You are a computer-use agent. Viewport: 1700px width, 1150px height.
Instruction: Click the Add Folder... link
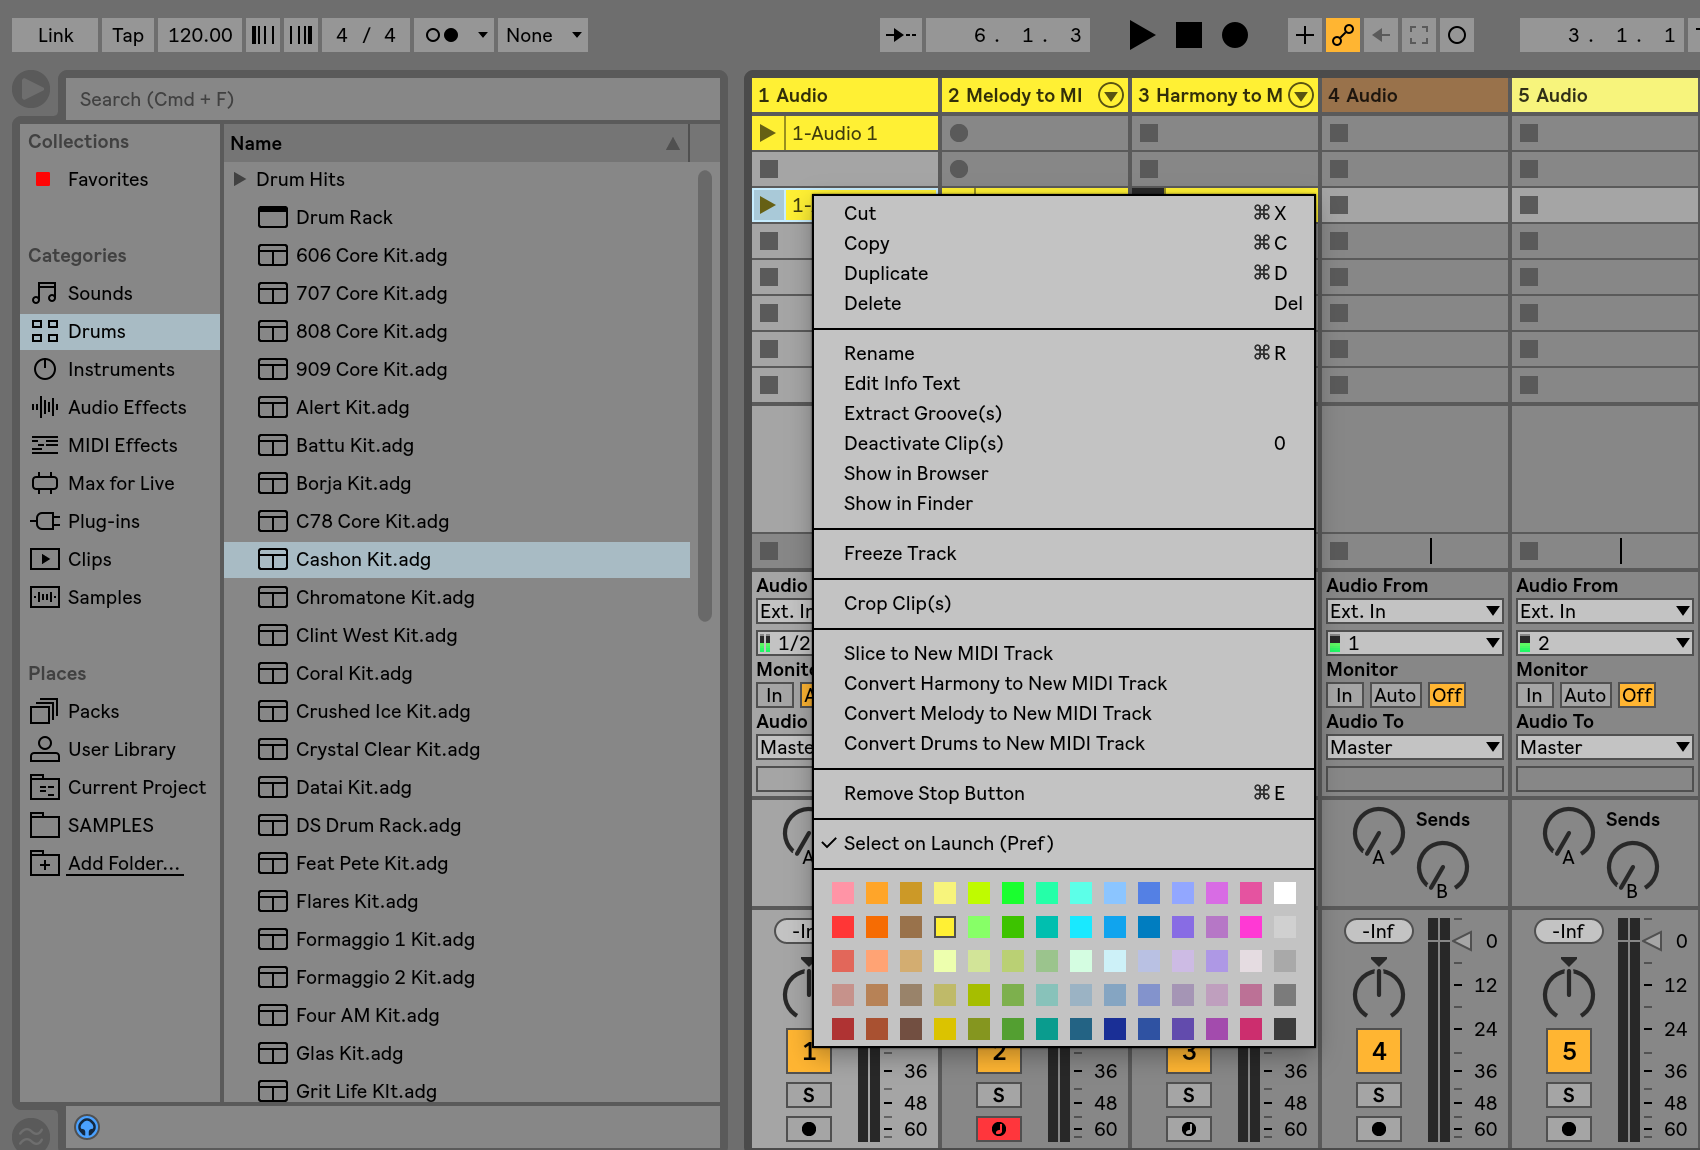coord(124,863)
